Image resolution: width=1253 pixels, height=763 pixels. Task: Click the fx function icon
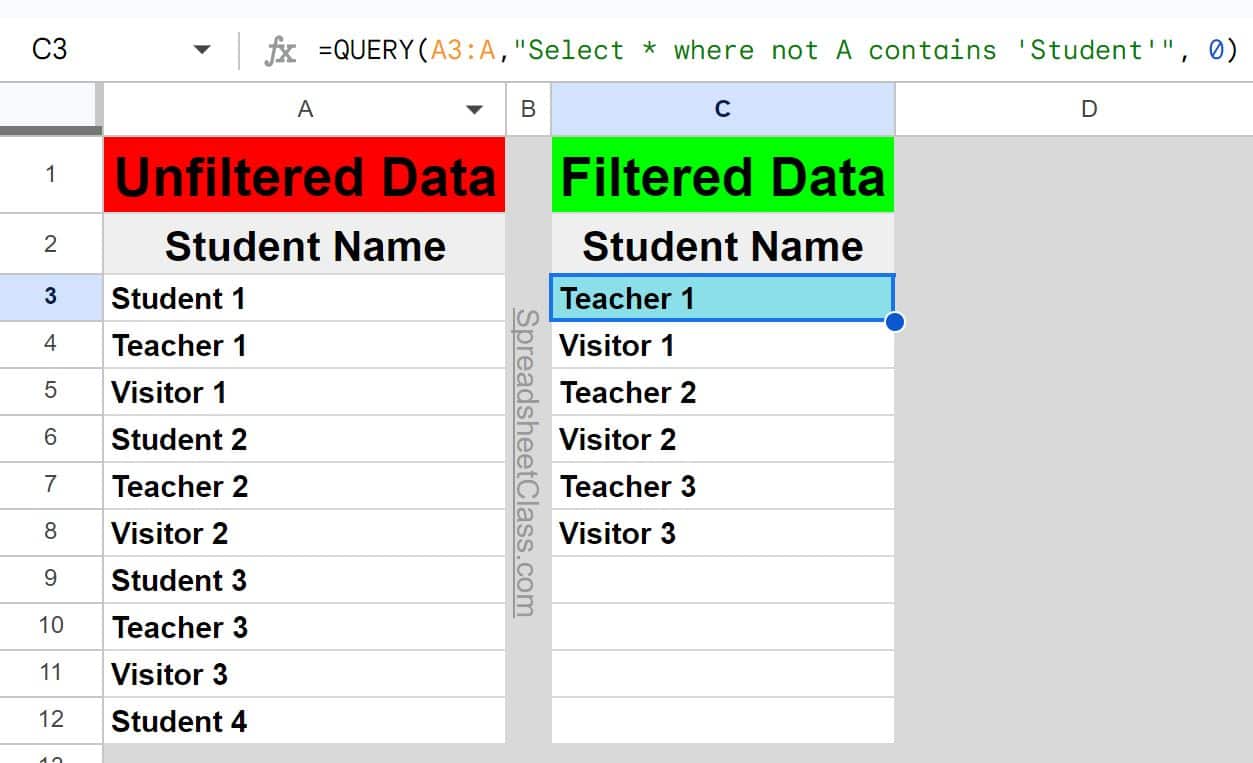(281, 51)
